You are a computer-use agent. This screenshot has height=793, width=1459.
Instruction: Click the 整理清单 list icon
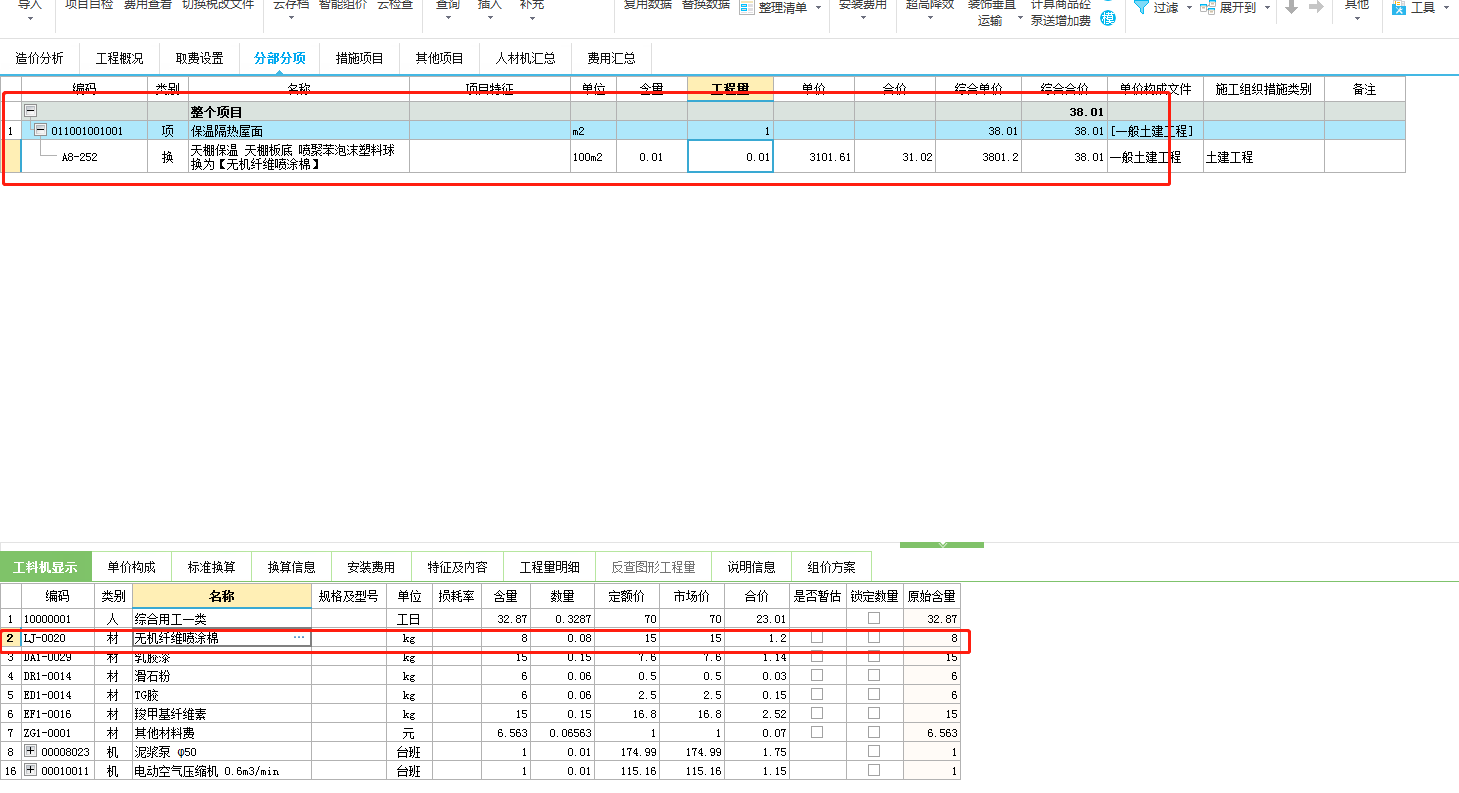coord(747,7)
